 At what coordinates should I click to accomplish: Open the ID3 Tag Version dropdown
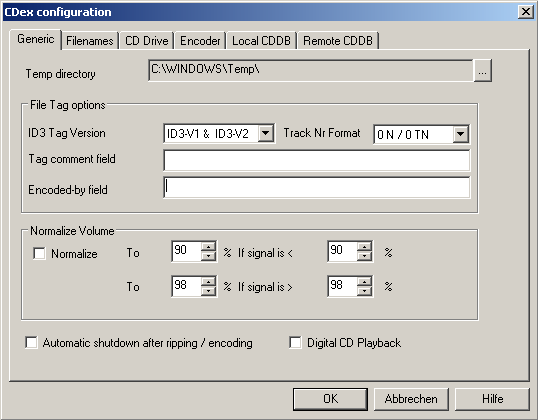(x=266, y=133)
